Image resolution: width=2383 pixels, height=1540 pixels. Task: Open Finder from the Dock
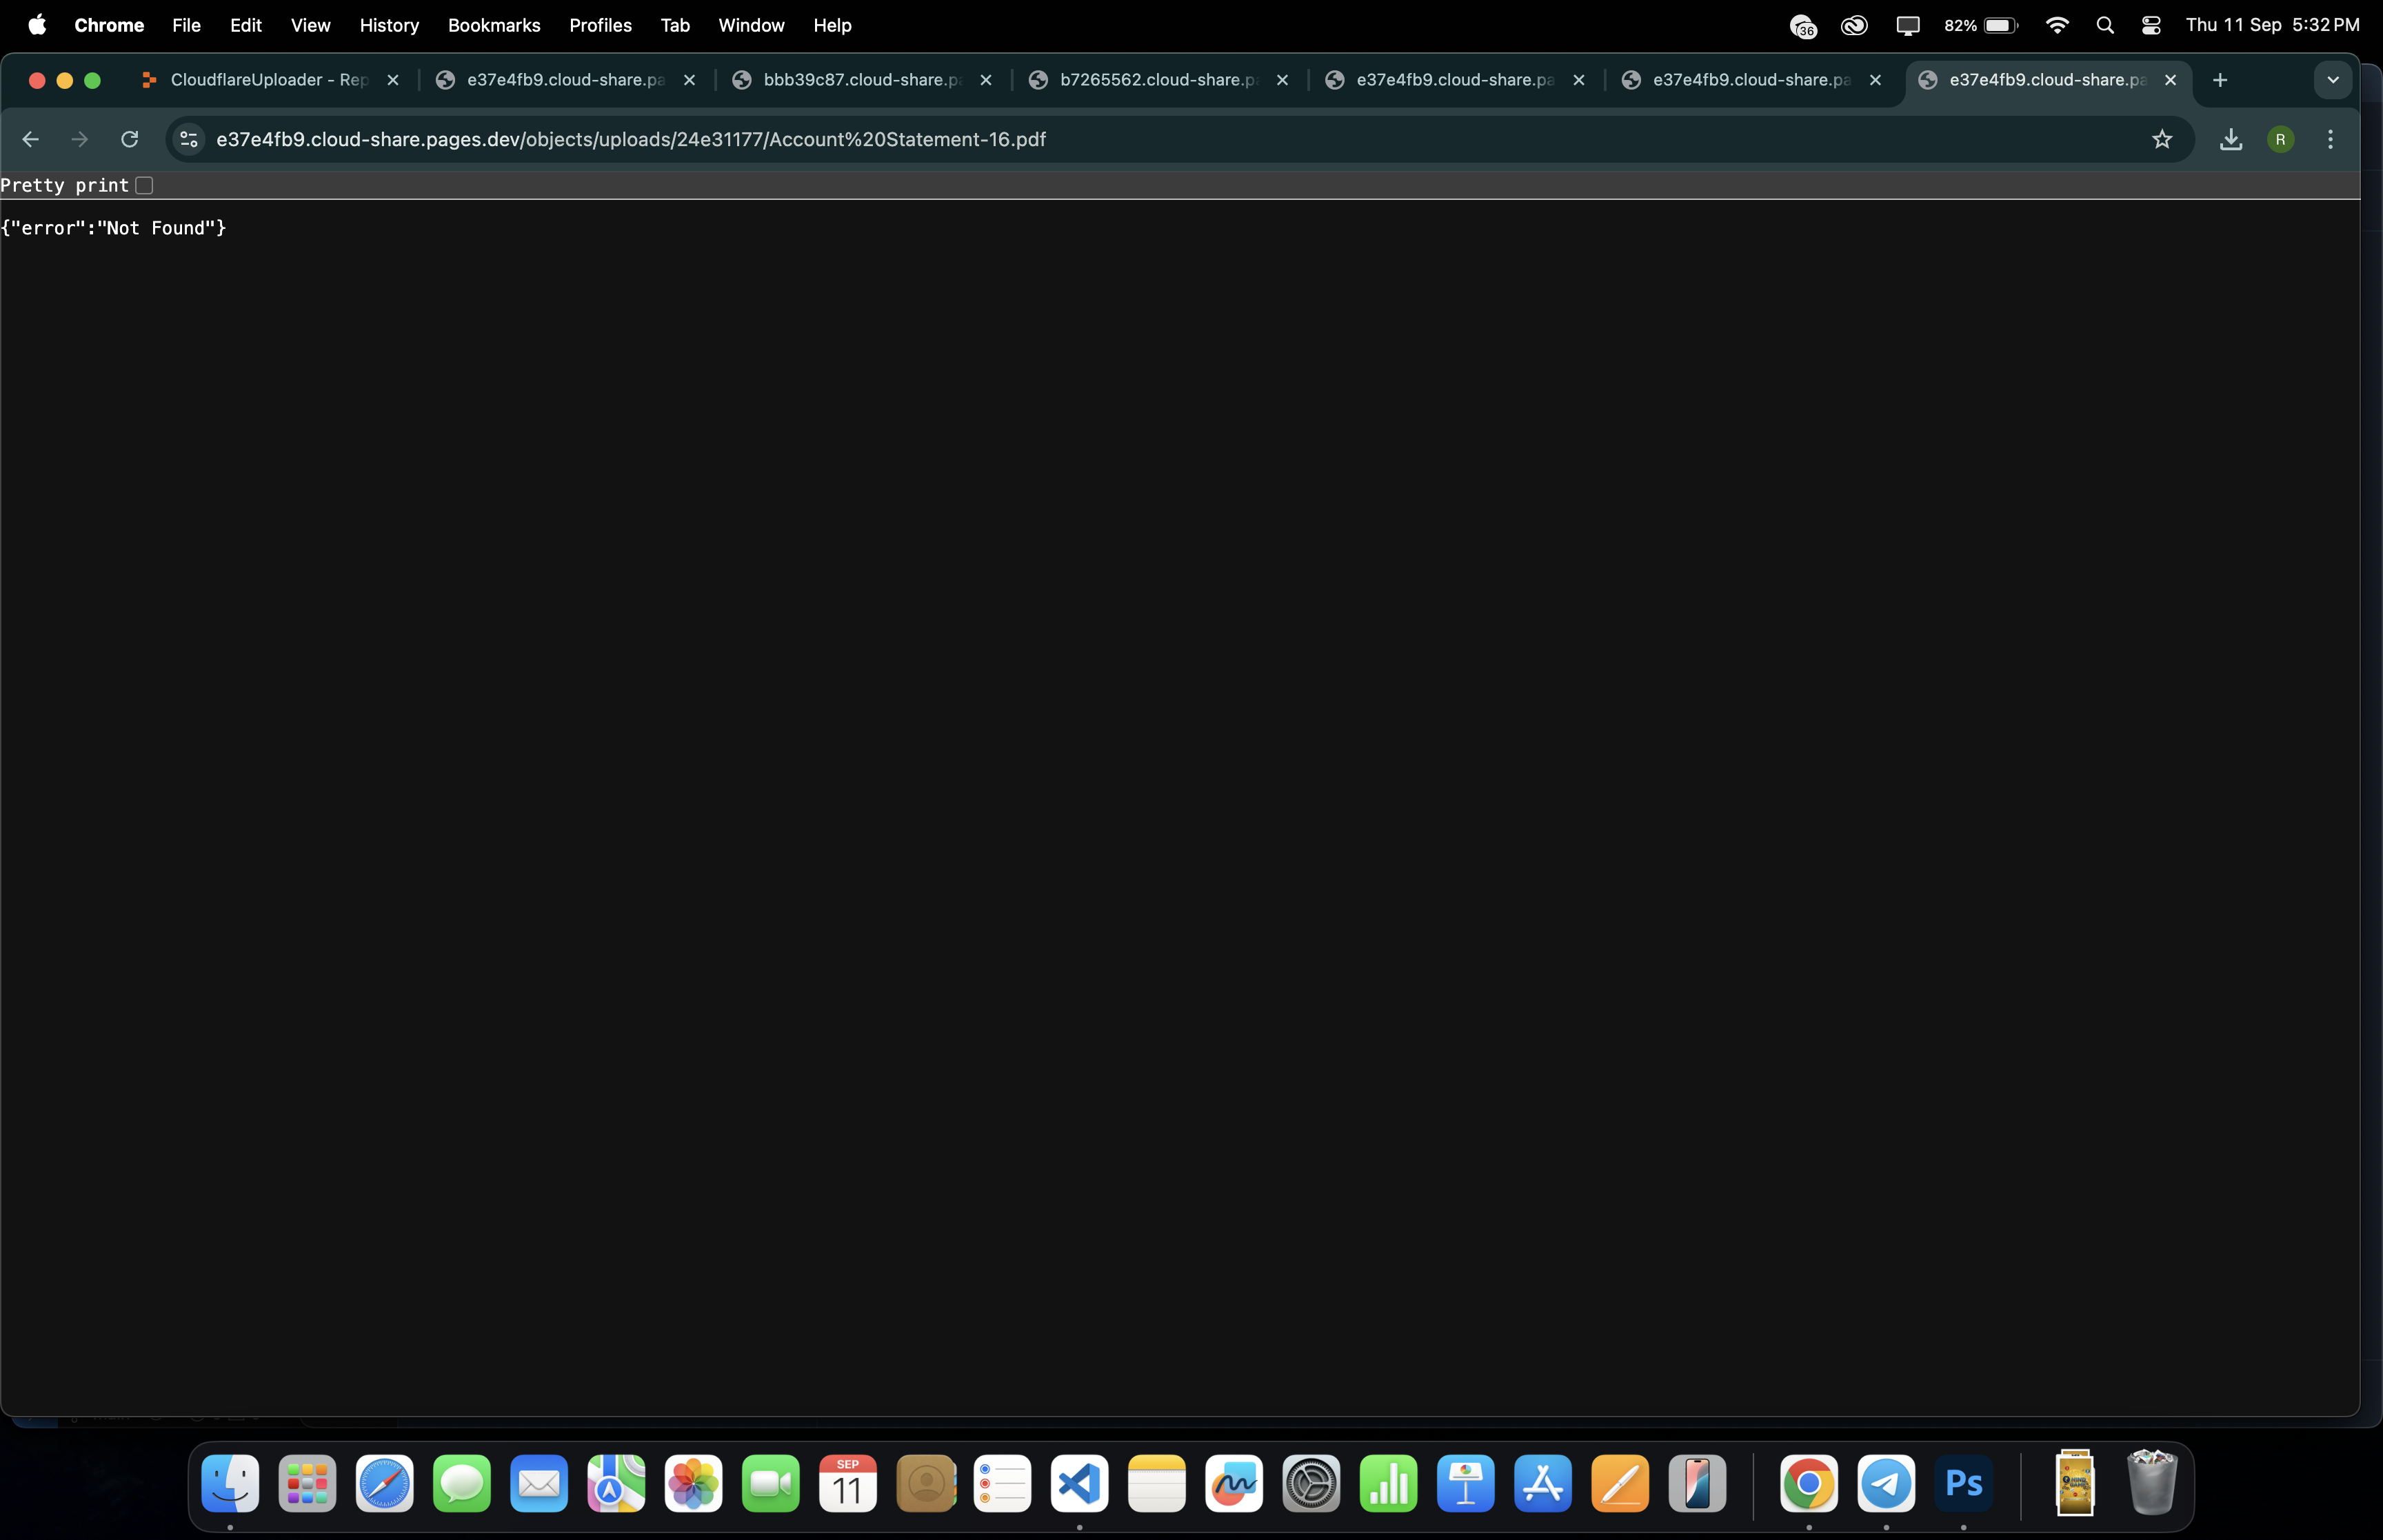230,1483
